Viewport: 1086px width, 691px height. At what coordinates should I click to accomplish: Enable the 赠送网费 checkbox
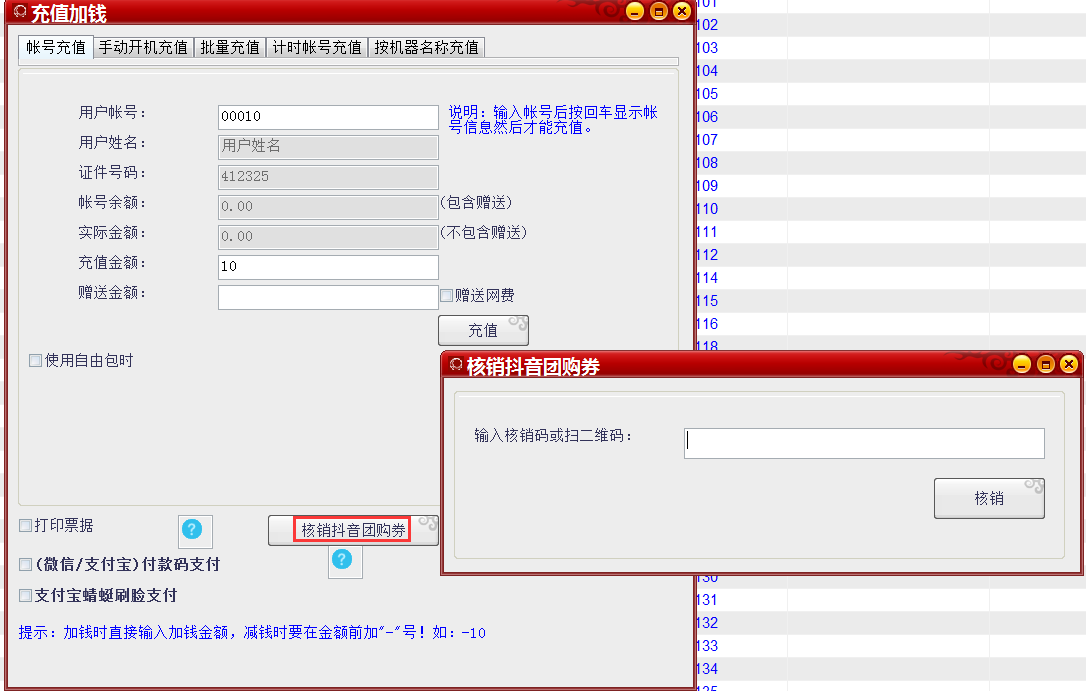(447, 296)
